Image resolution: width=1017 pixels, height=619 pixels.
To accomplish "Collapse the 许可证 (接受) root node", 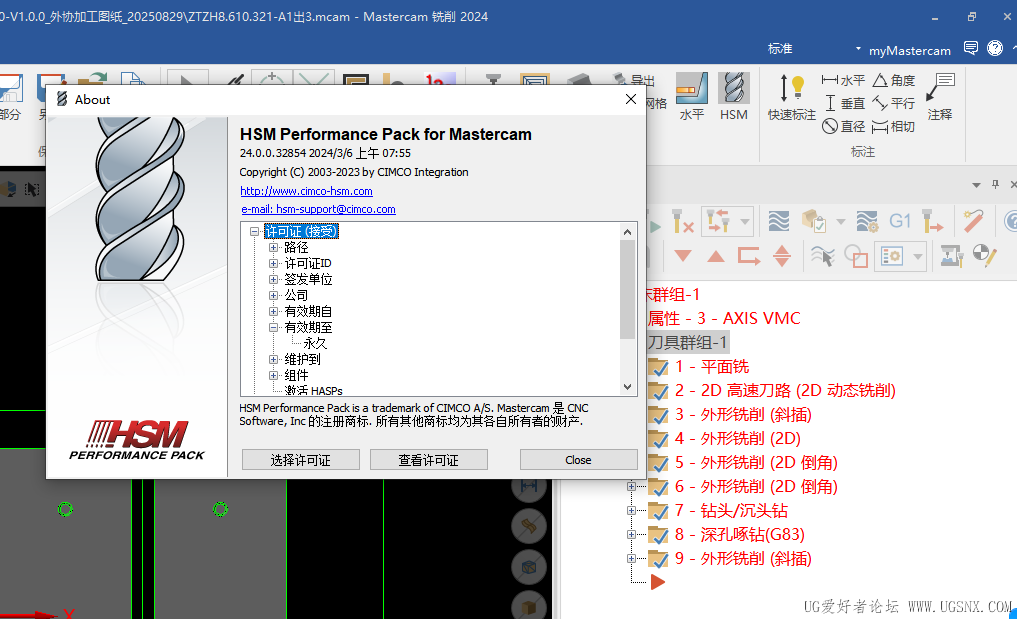I will (x=254, y=232).
